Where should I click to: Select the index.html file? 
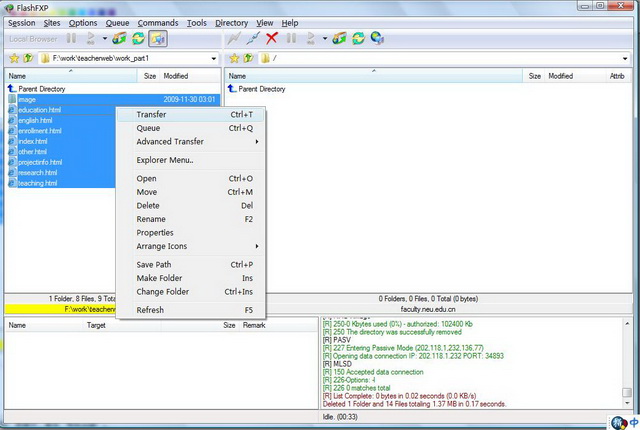tap(33, 141)
